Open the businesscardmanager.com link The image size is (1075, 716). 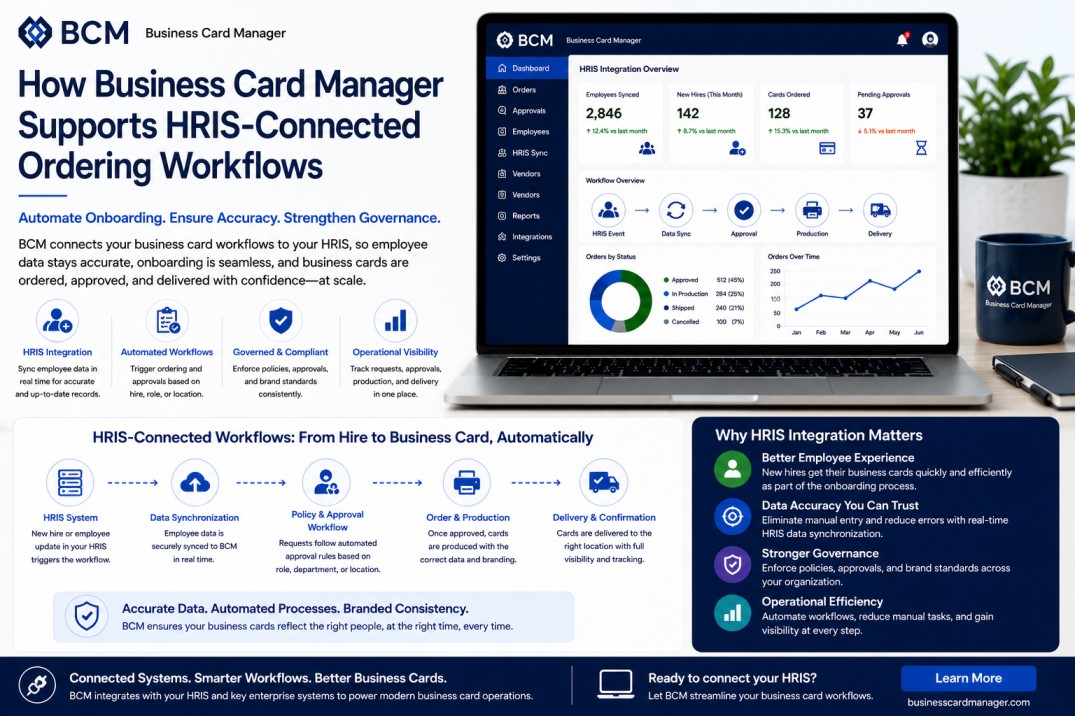click(x=968, y=702)
